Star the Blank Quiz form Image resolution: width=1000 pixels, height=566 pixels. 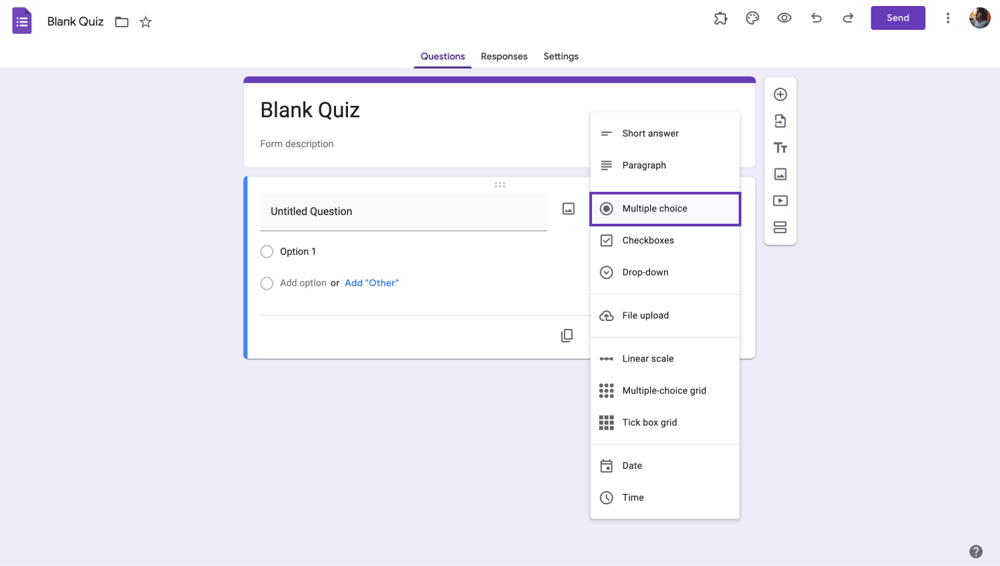pyautogui.click(x=146, y=22)
